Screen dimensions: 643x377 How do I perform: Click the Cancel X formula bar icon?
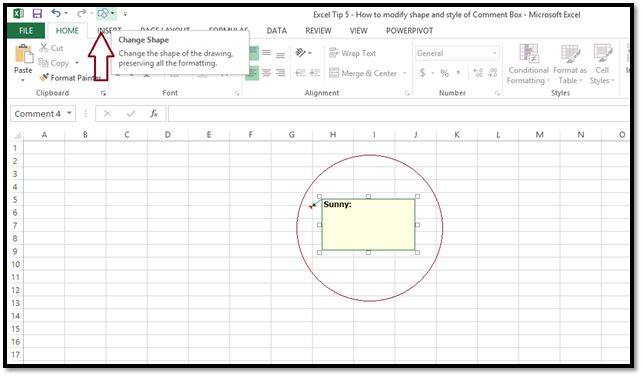click(107, 114)
